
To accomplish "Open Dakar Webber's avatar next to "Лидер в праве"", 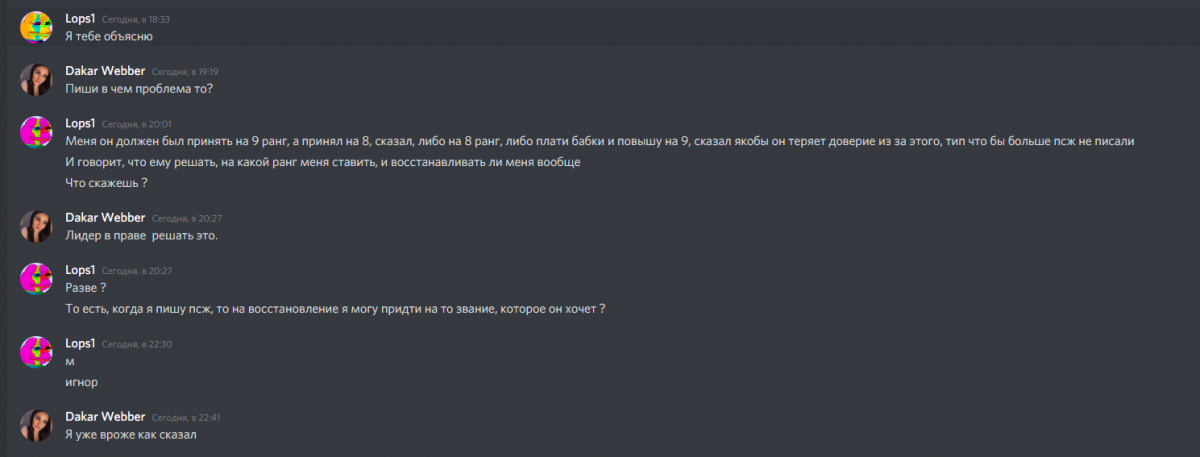I will tap(36, 226).
